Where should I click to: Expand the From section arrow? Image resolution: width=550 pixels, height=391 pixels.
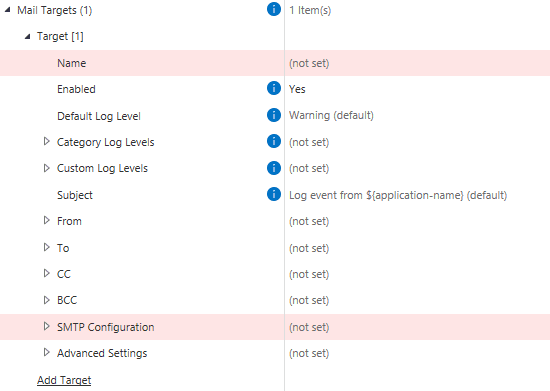[46, 221]
